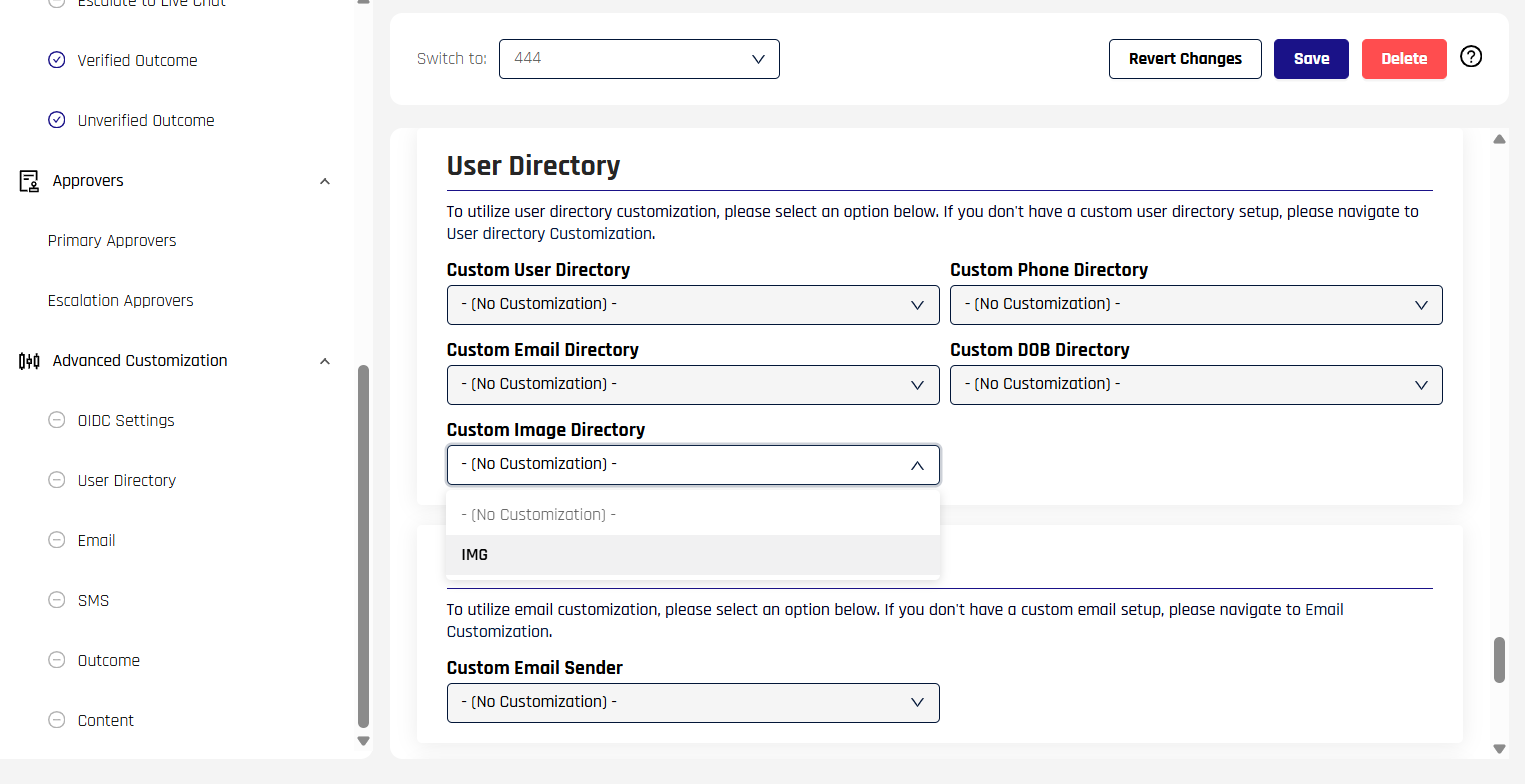Click the SMS status circle icon
Viewport: 1525px width, 784px height.
[57, 600]
